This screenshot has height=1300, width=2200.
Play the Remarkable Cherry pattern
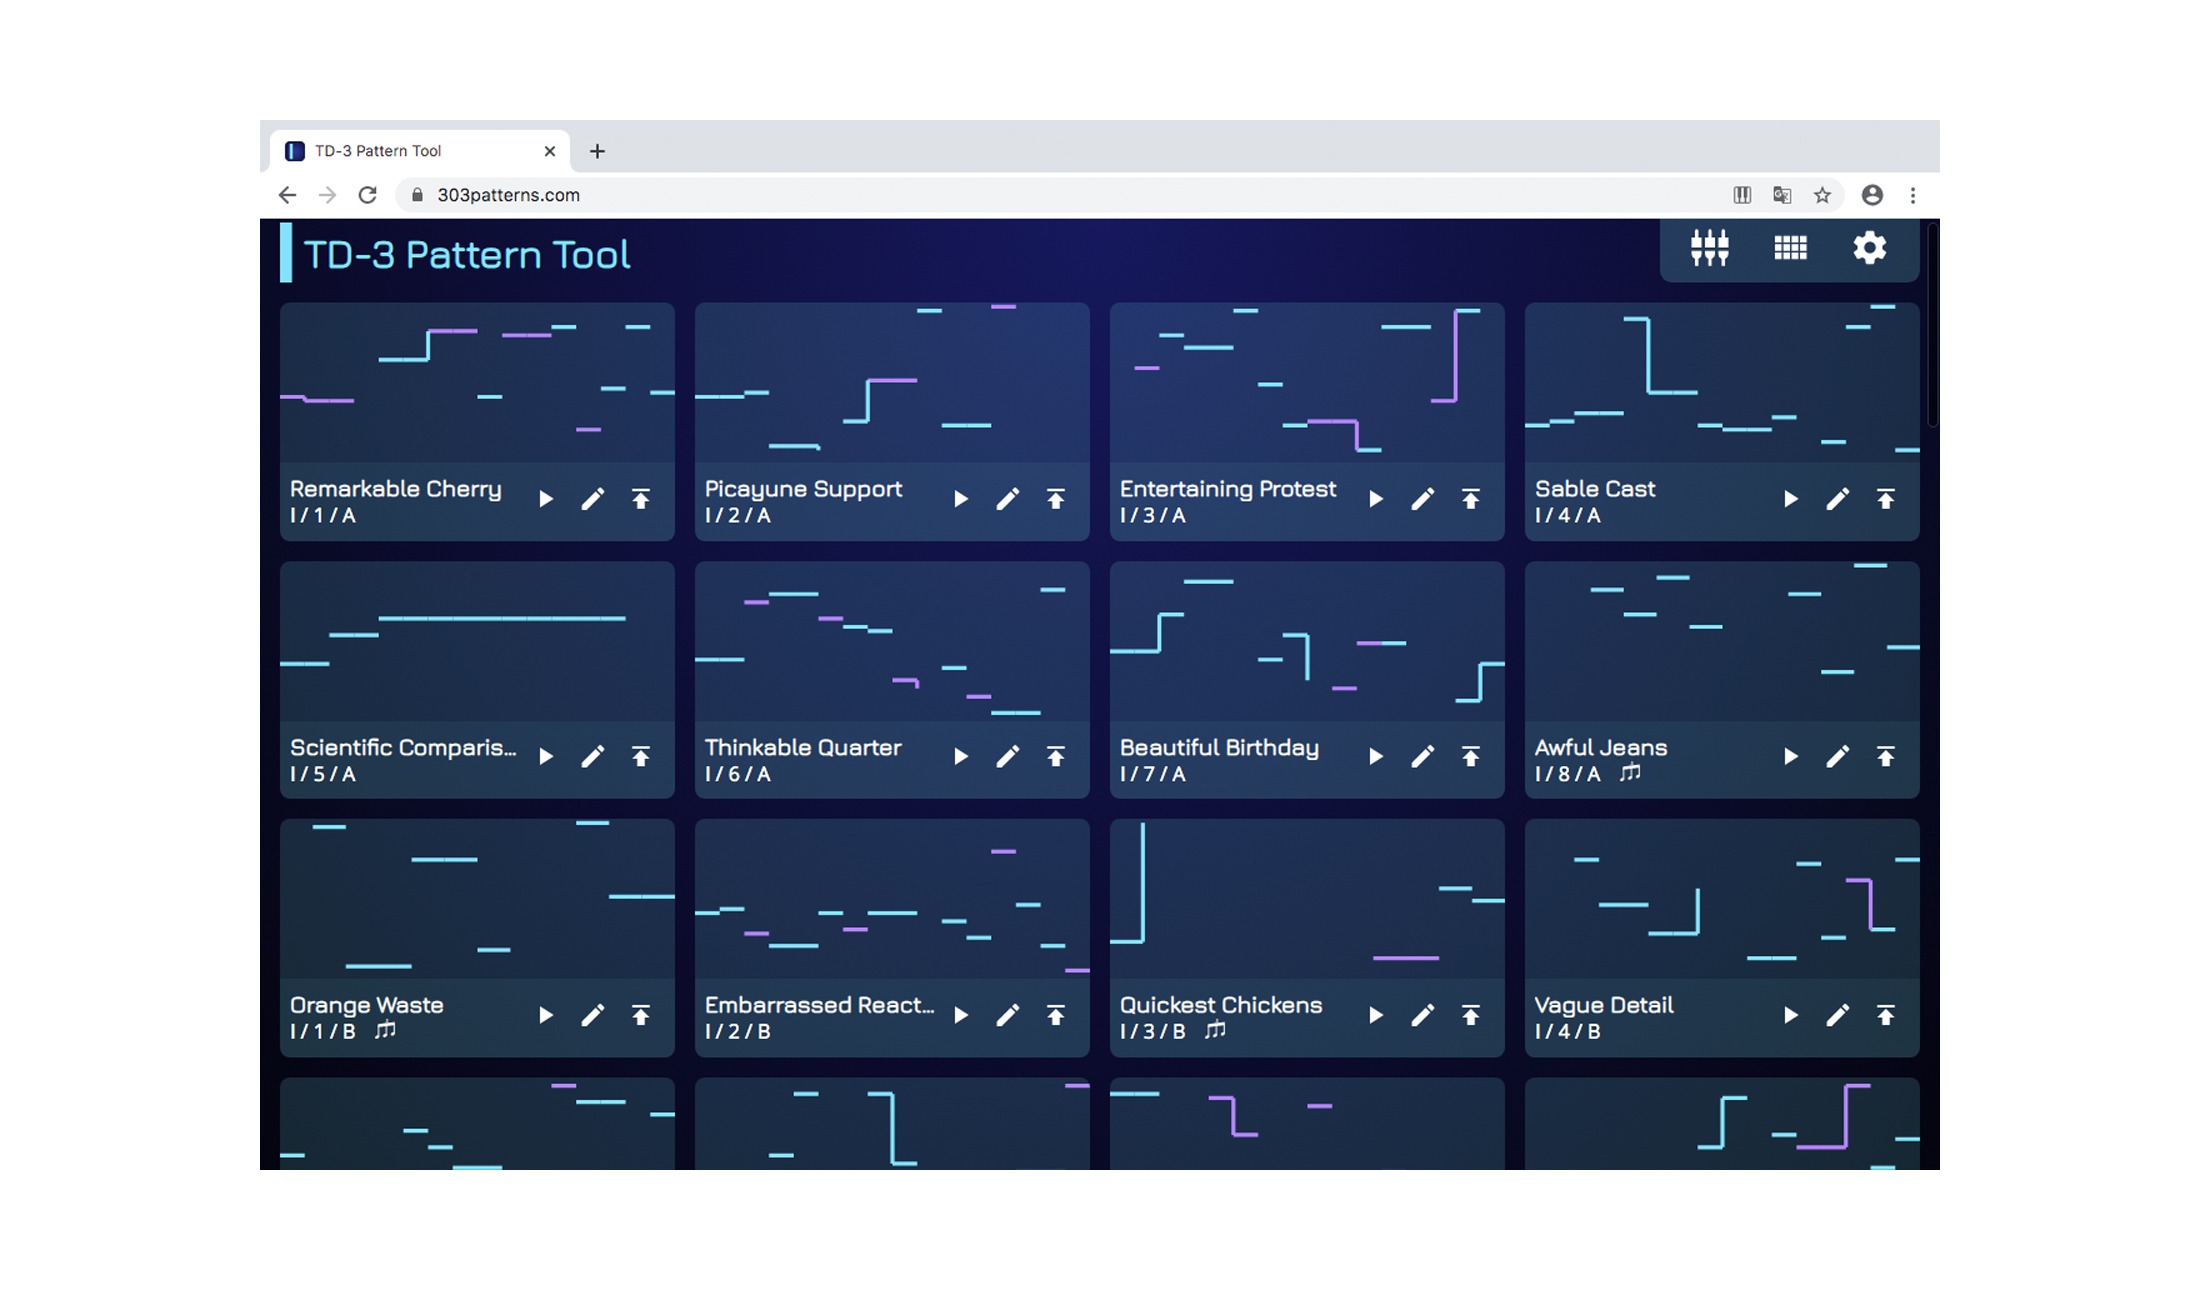tap(546, 499)
